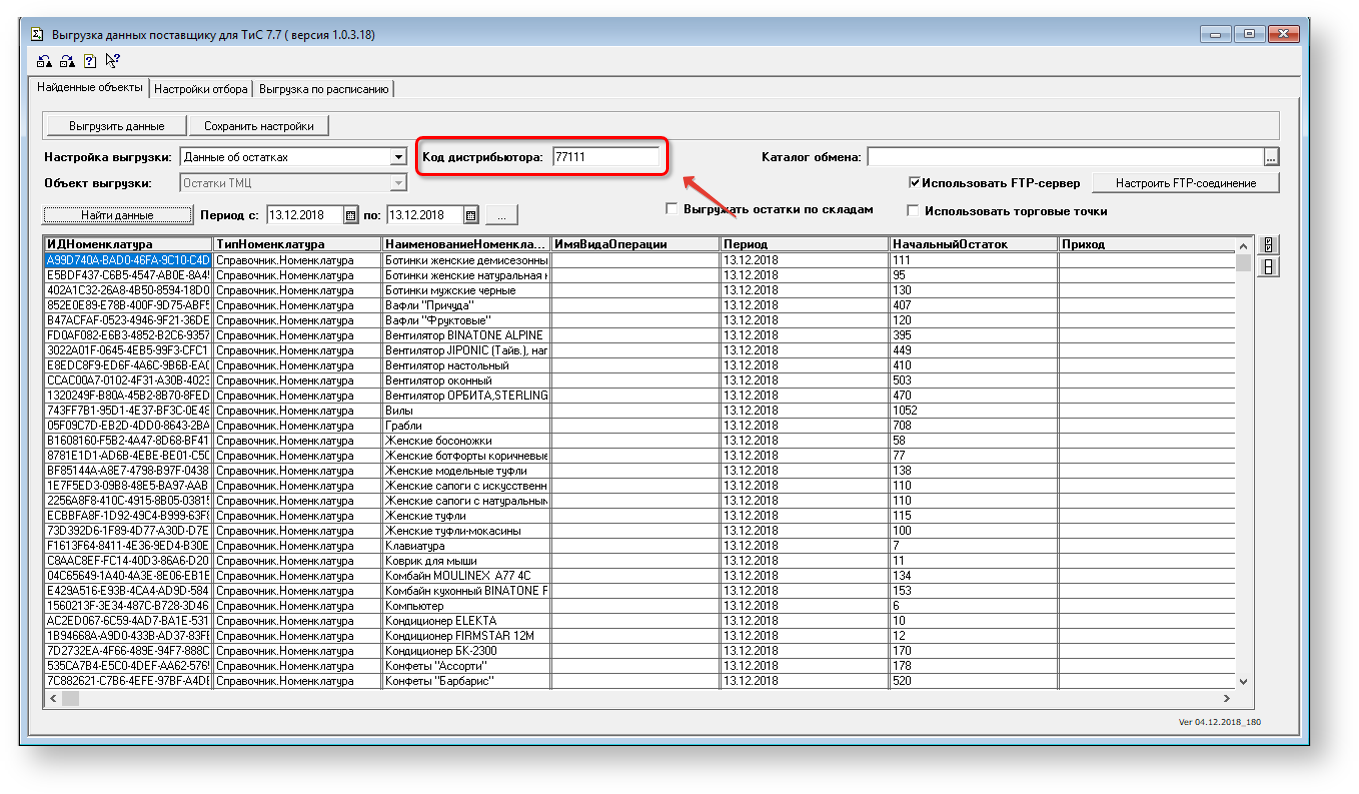Click the uncheck-all rows icon beside table
Viewport: 1359px width, 794px height.
tap(1269, 267)
